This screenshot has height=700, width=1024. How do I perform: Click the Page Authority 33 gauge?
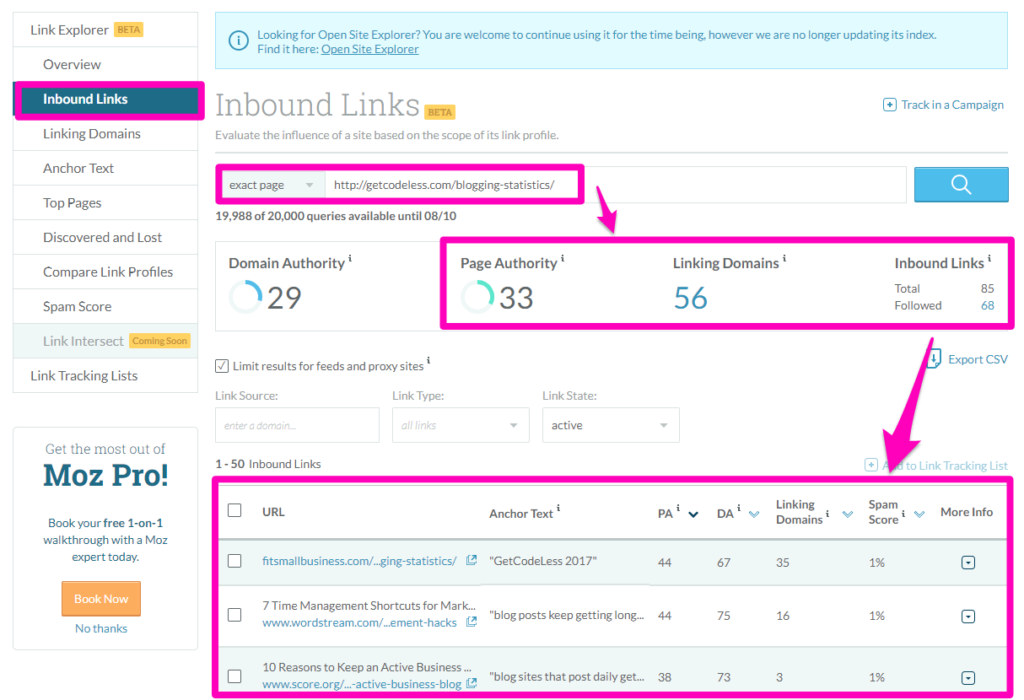point(477,297)
